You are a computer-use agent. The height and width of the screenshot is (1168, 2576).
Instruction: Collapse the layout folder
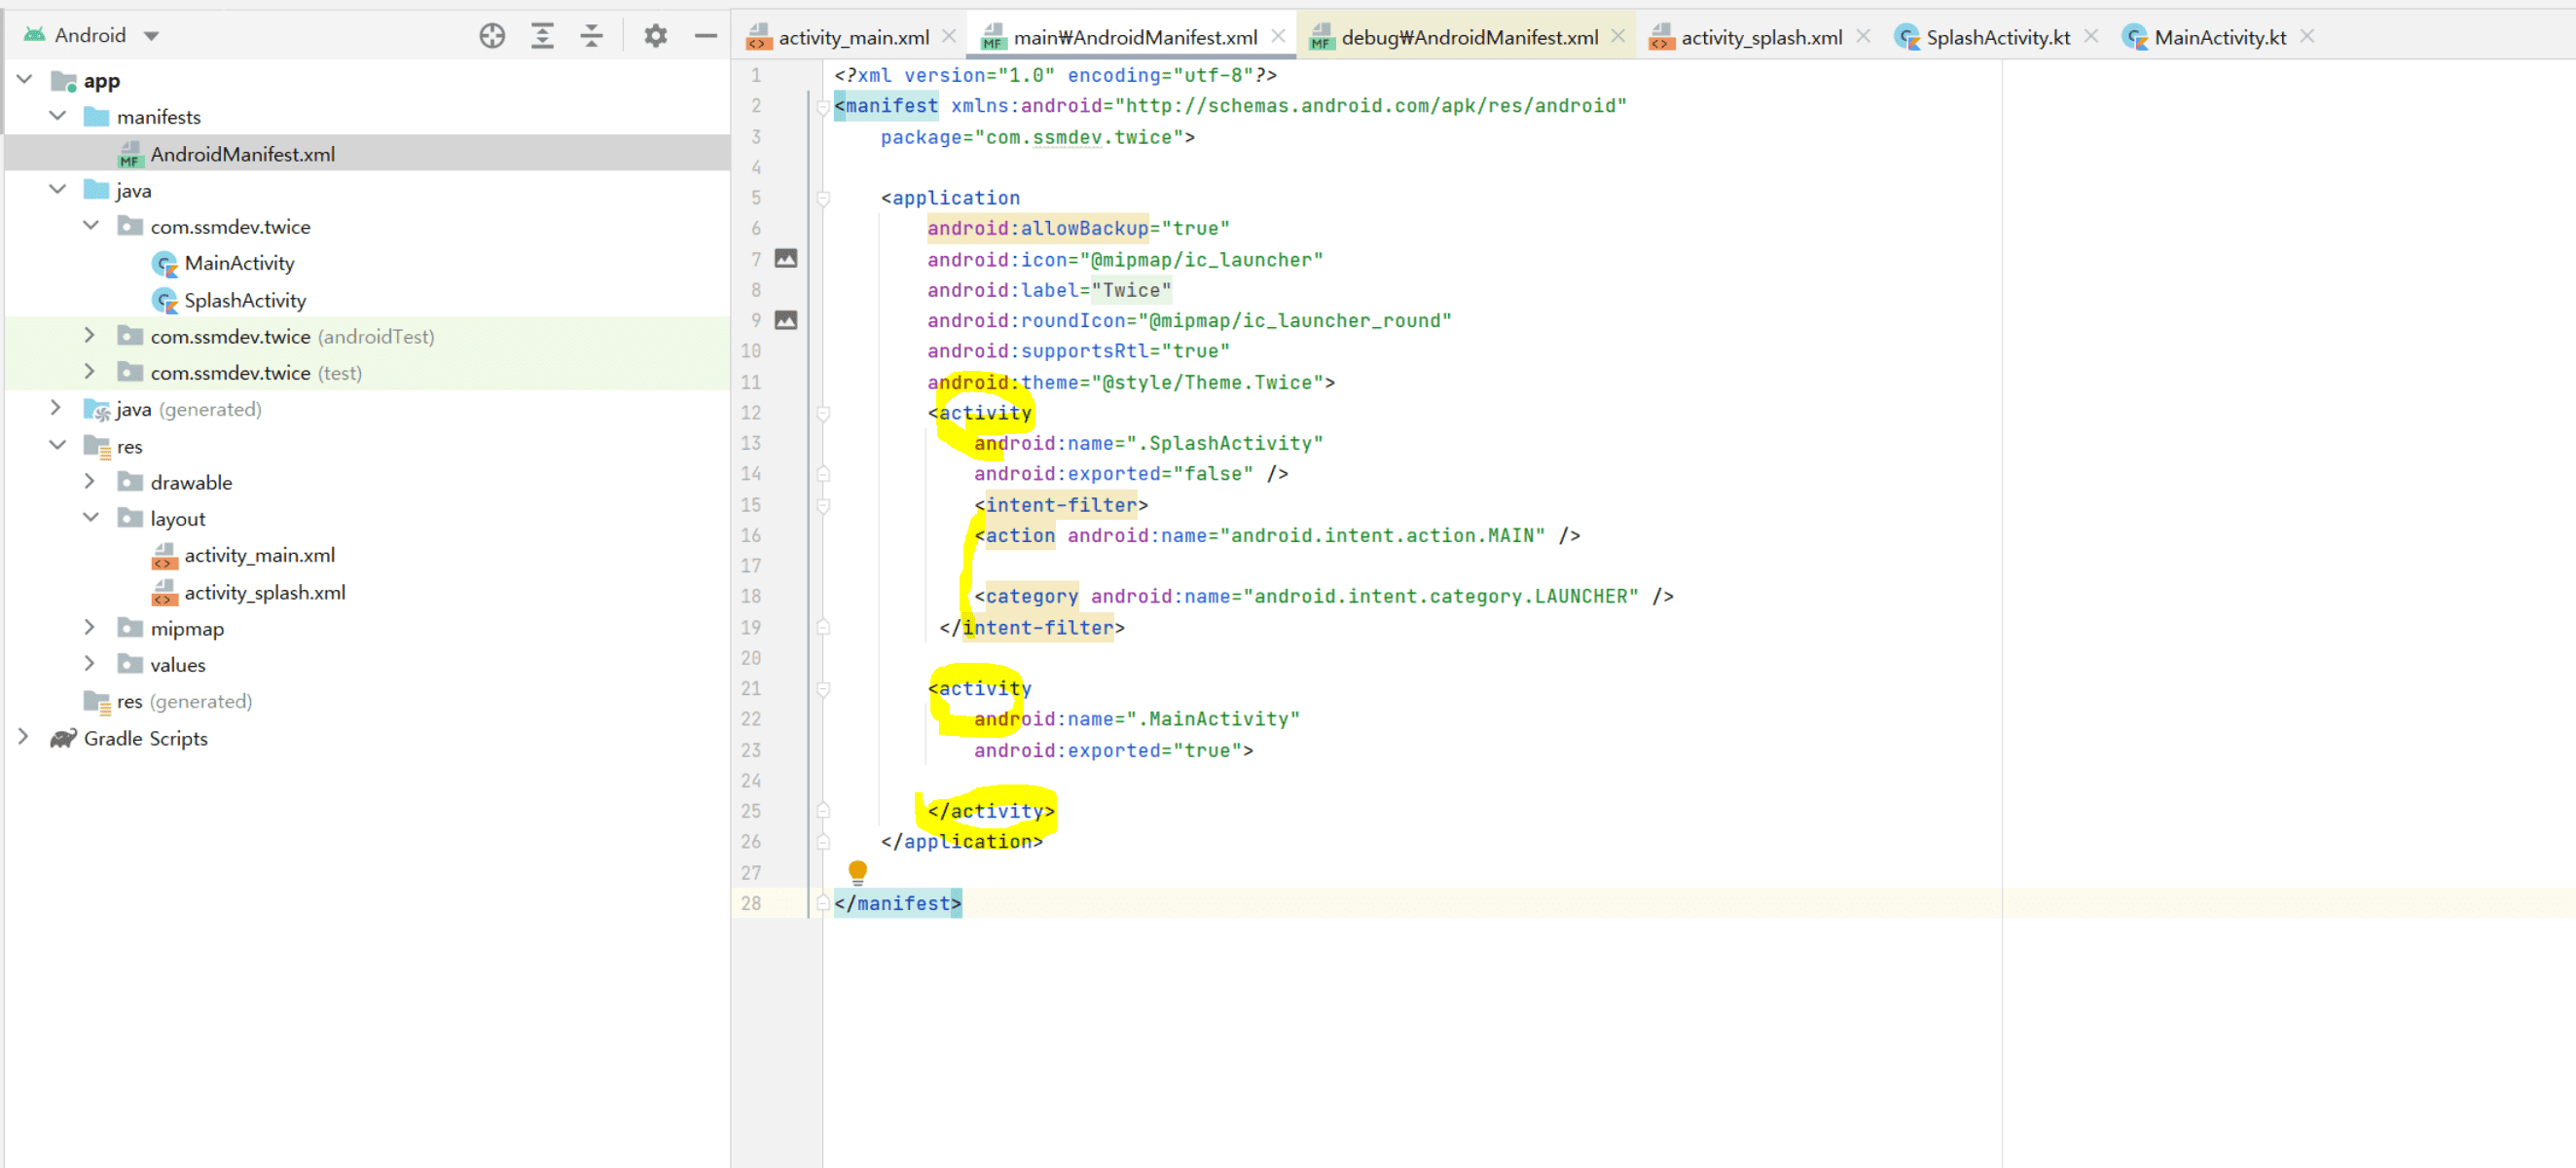coord(90,518)
